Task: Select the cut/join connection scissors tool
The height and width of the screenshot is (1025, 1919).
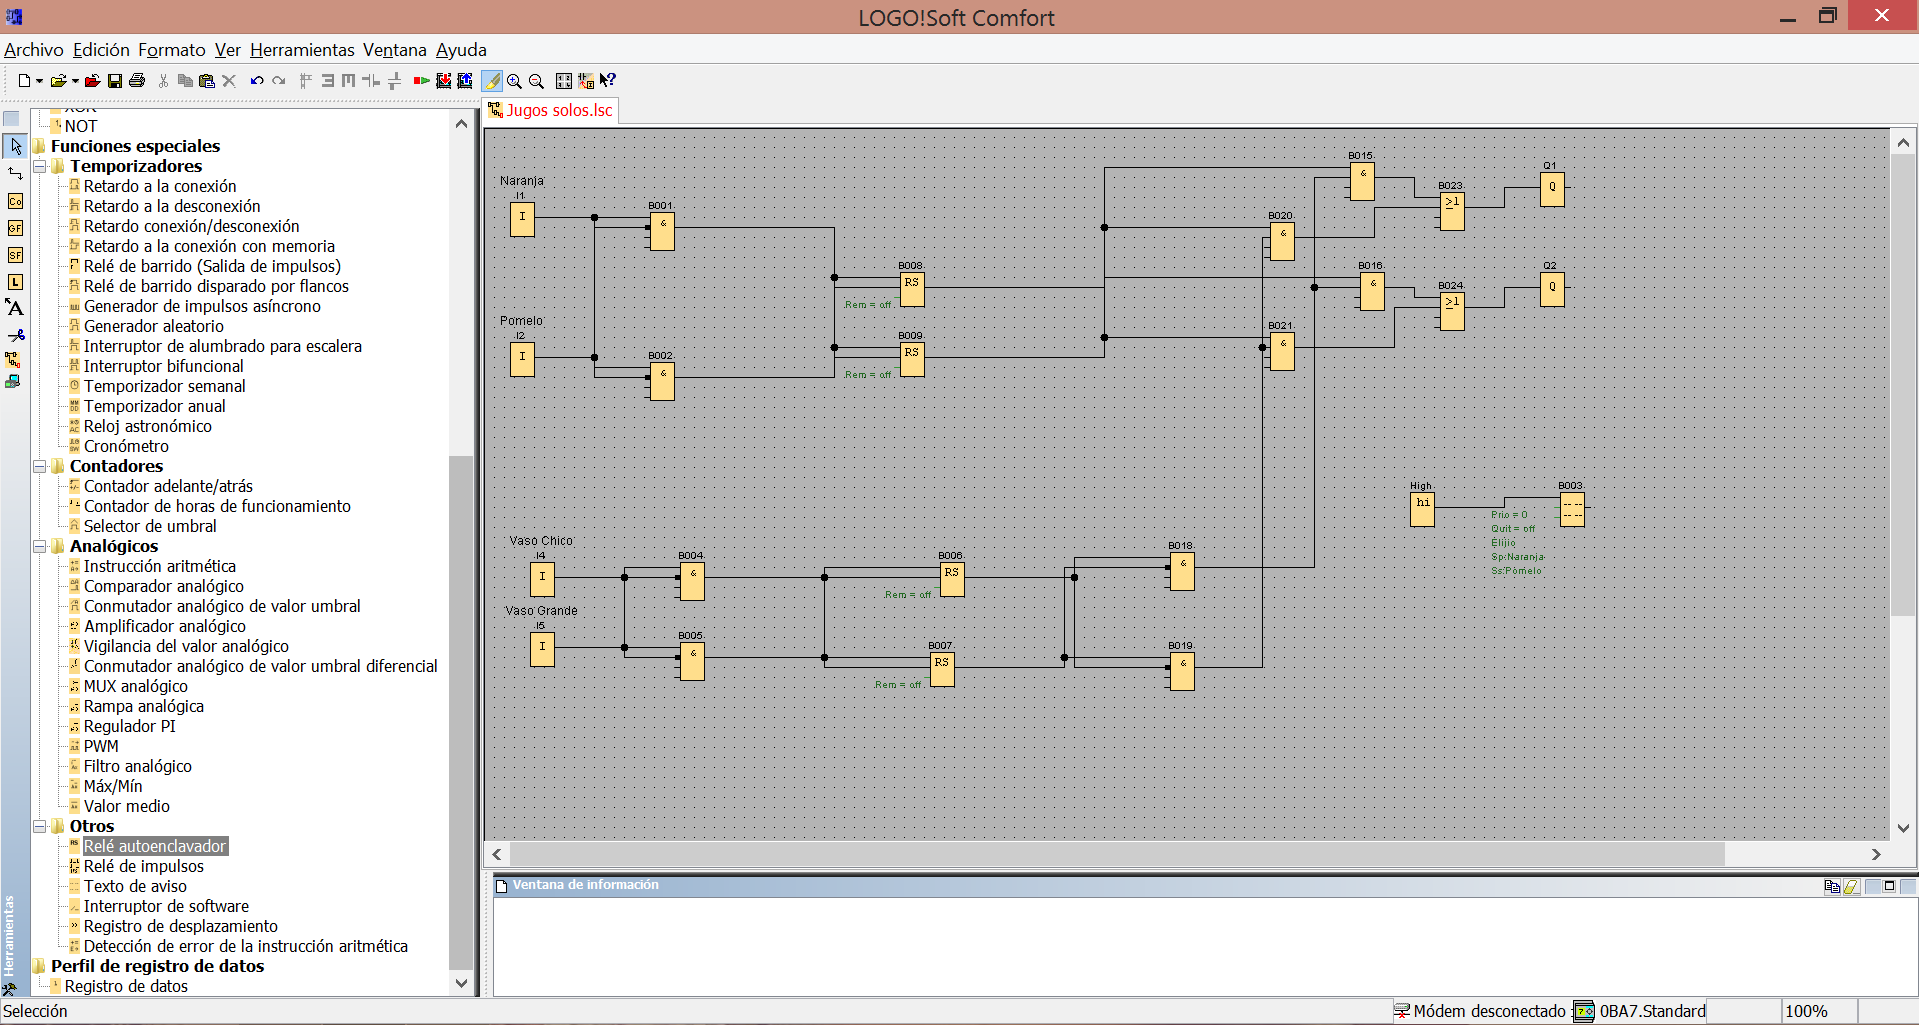Action: 15,335
